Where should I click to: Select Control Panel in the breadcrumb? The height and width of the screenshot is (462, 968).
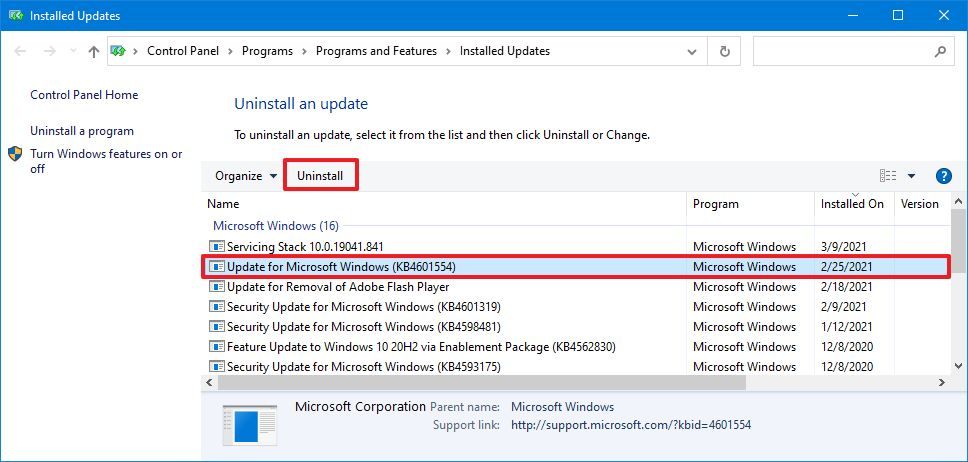click(183, 51)
